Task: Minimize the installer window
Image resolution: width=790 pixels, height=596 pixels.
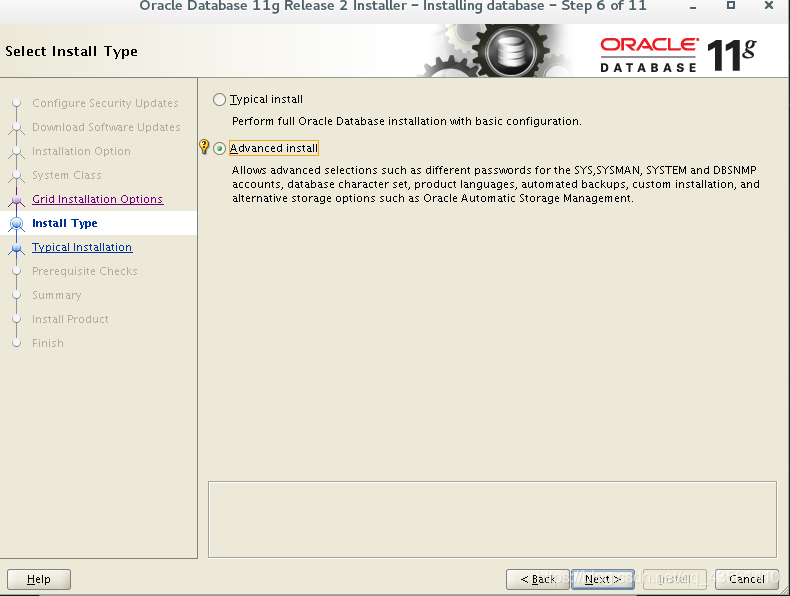Action: pyautogui.click(x=693, y=7)
